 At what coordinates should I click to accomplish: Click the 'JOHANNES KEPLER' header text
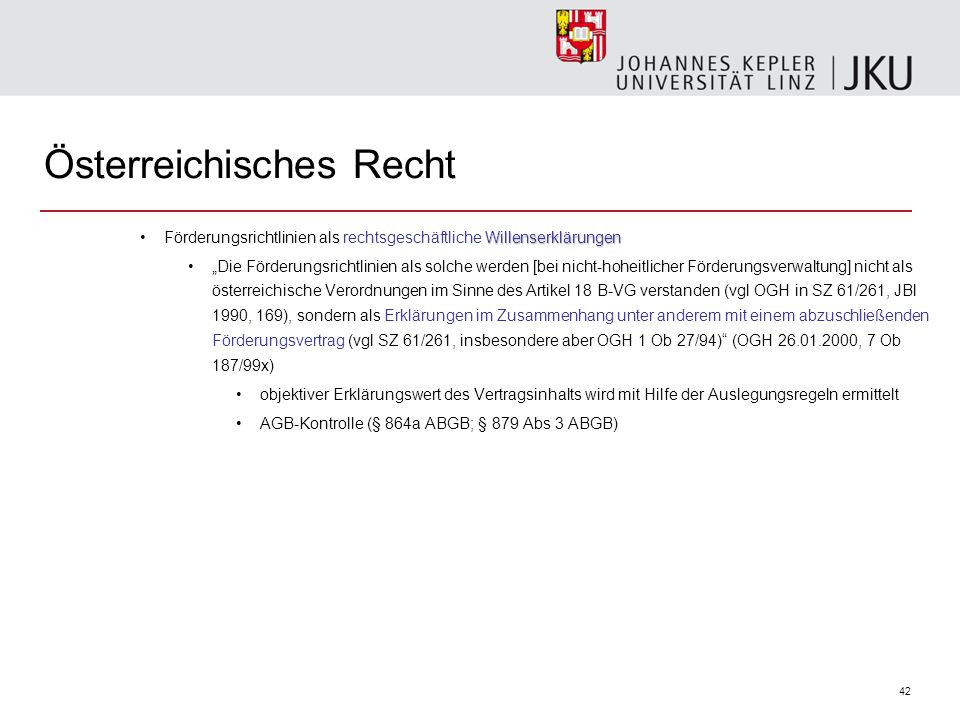click(x=716, y=64)
